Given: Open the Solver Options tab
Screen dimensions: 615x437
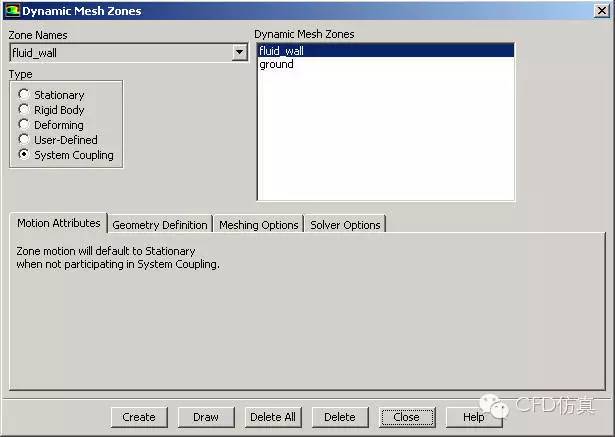Looking at the screenshot, I should [345, 225].
